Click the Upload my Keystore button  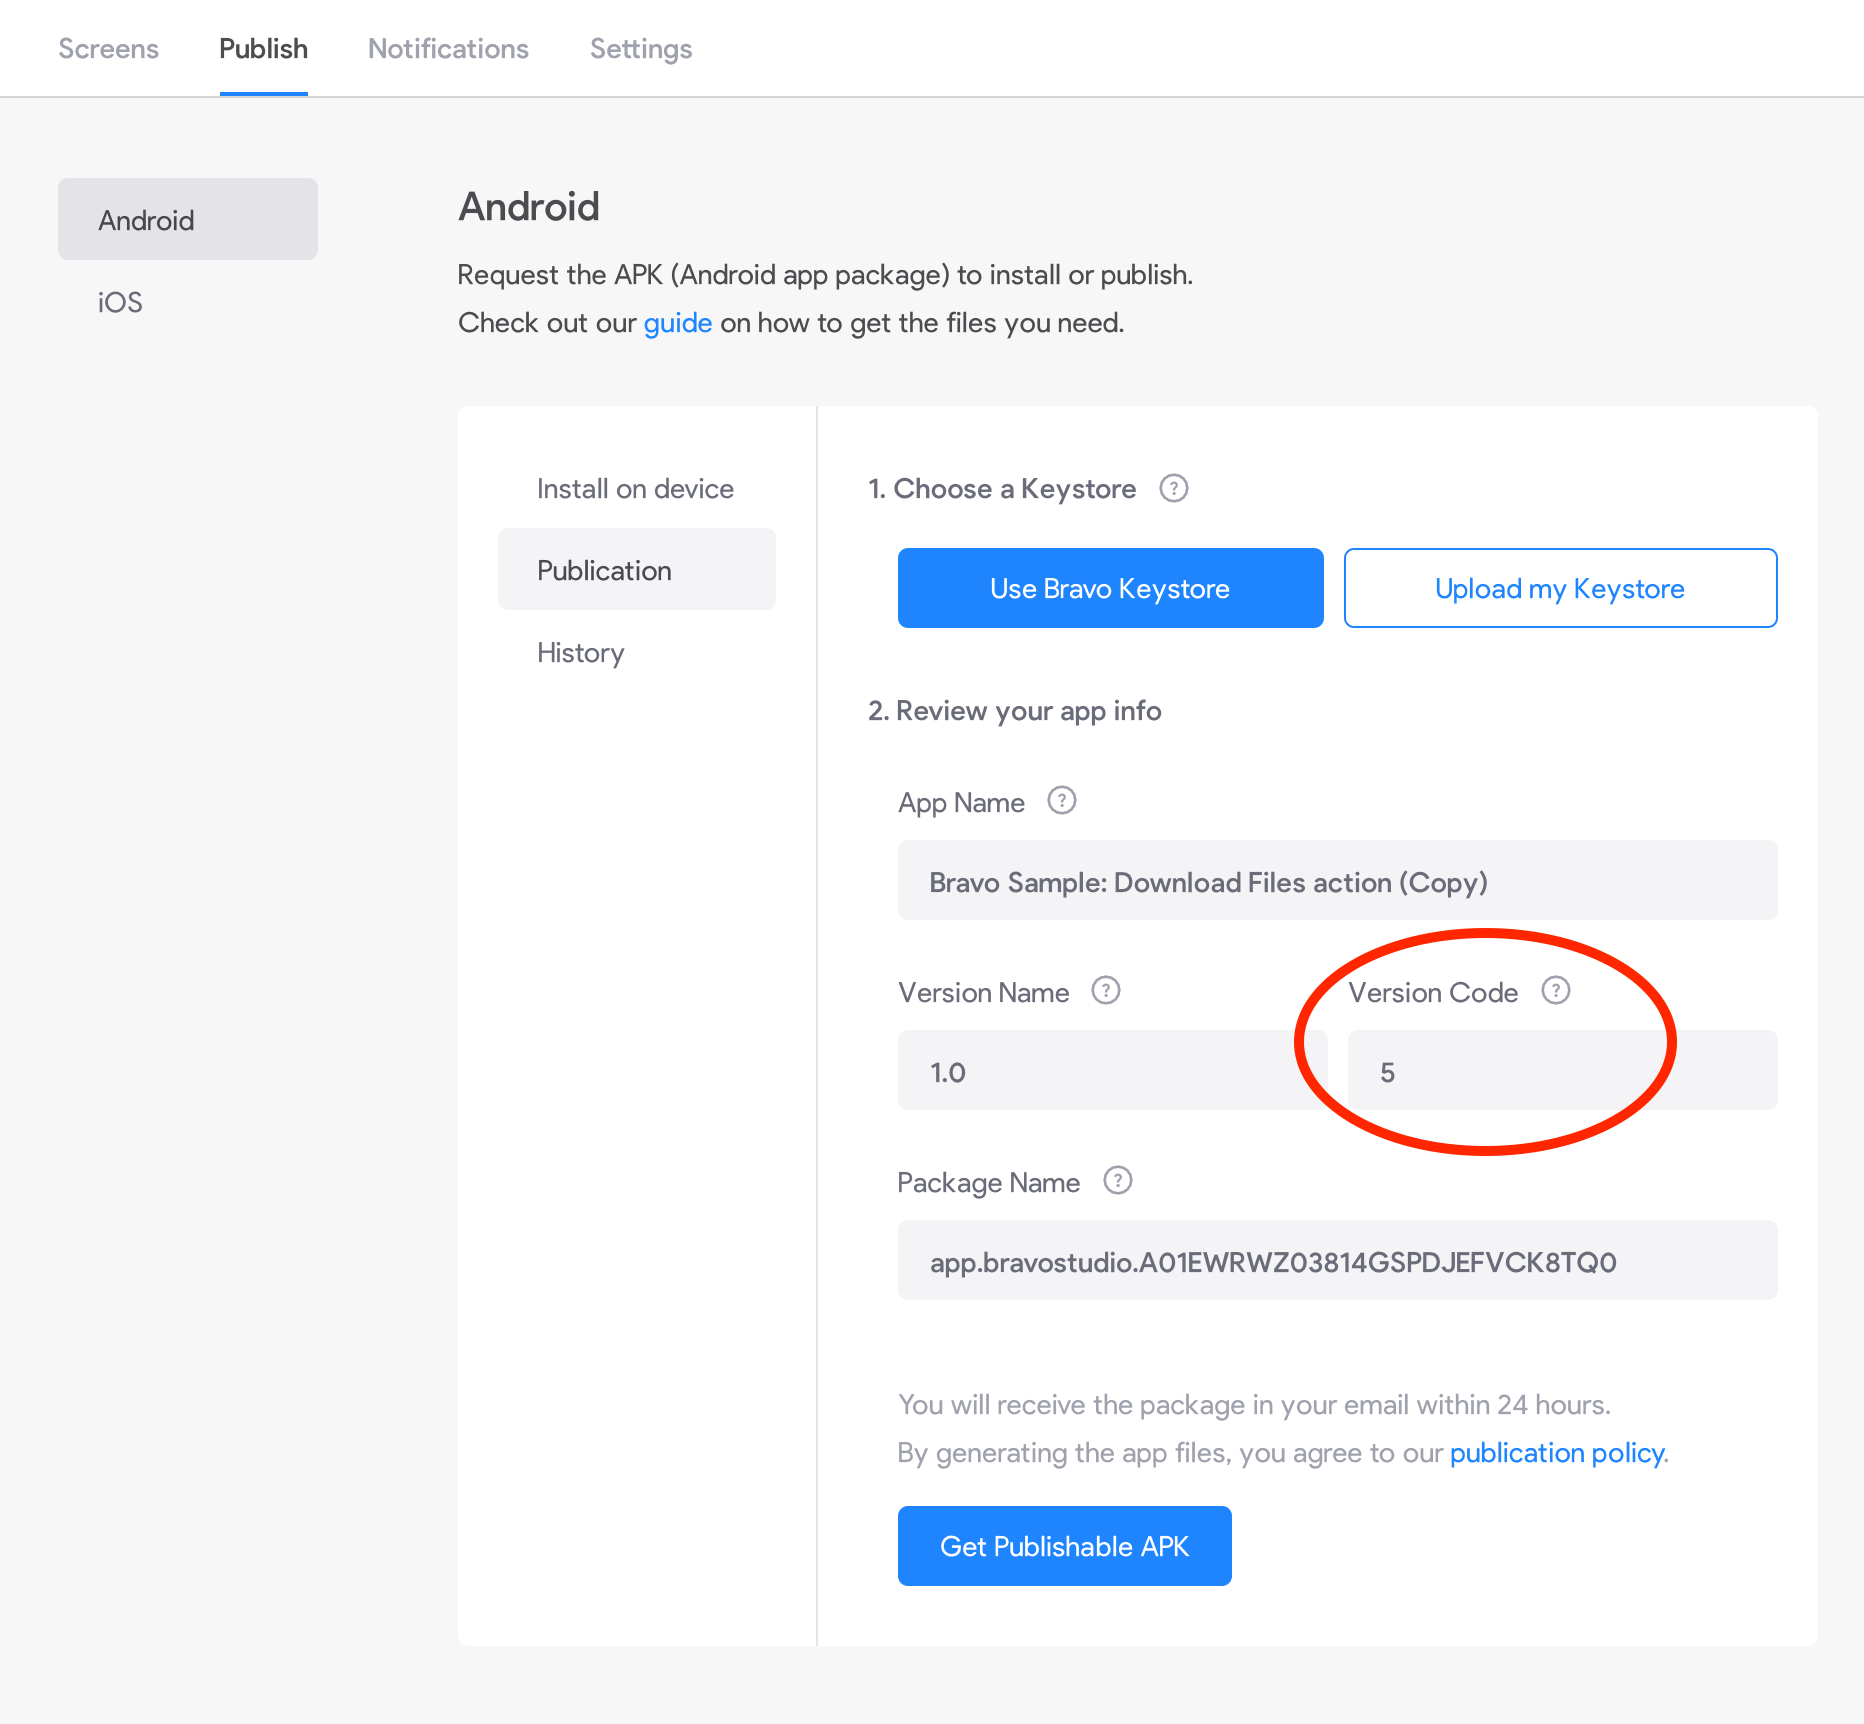click(x=1560, y=588)
